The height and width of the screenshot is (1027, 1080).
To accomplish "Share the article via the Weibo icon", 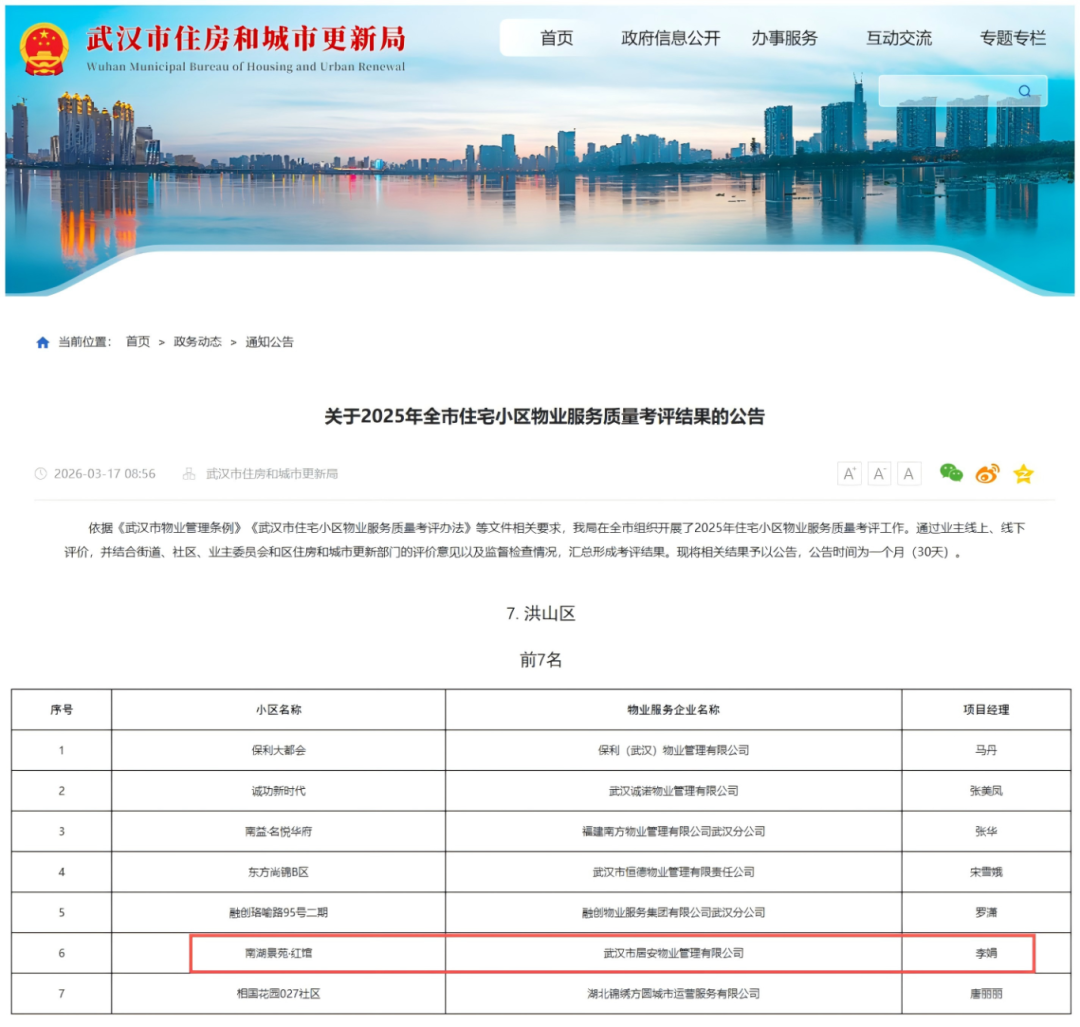I will 987,473.
